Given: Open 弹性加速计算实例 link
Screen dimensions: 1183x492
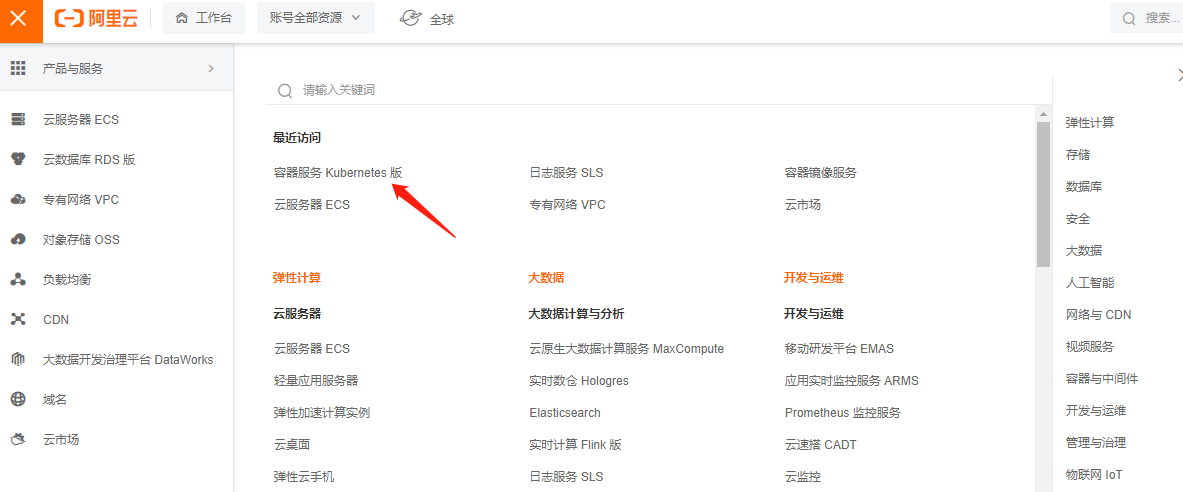Looking at the screenshot, I should tap(321, 413).
